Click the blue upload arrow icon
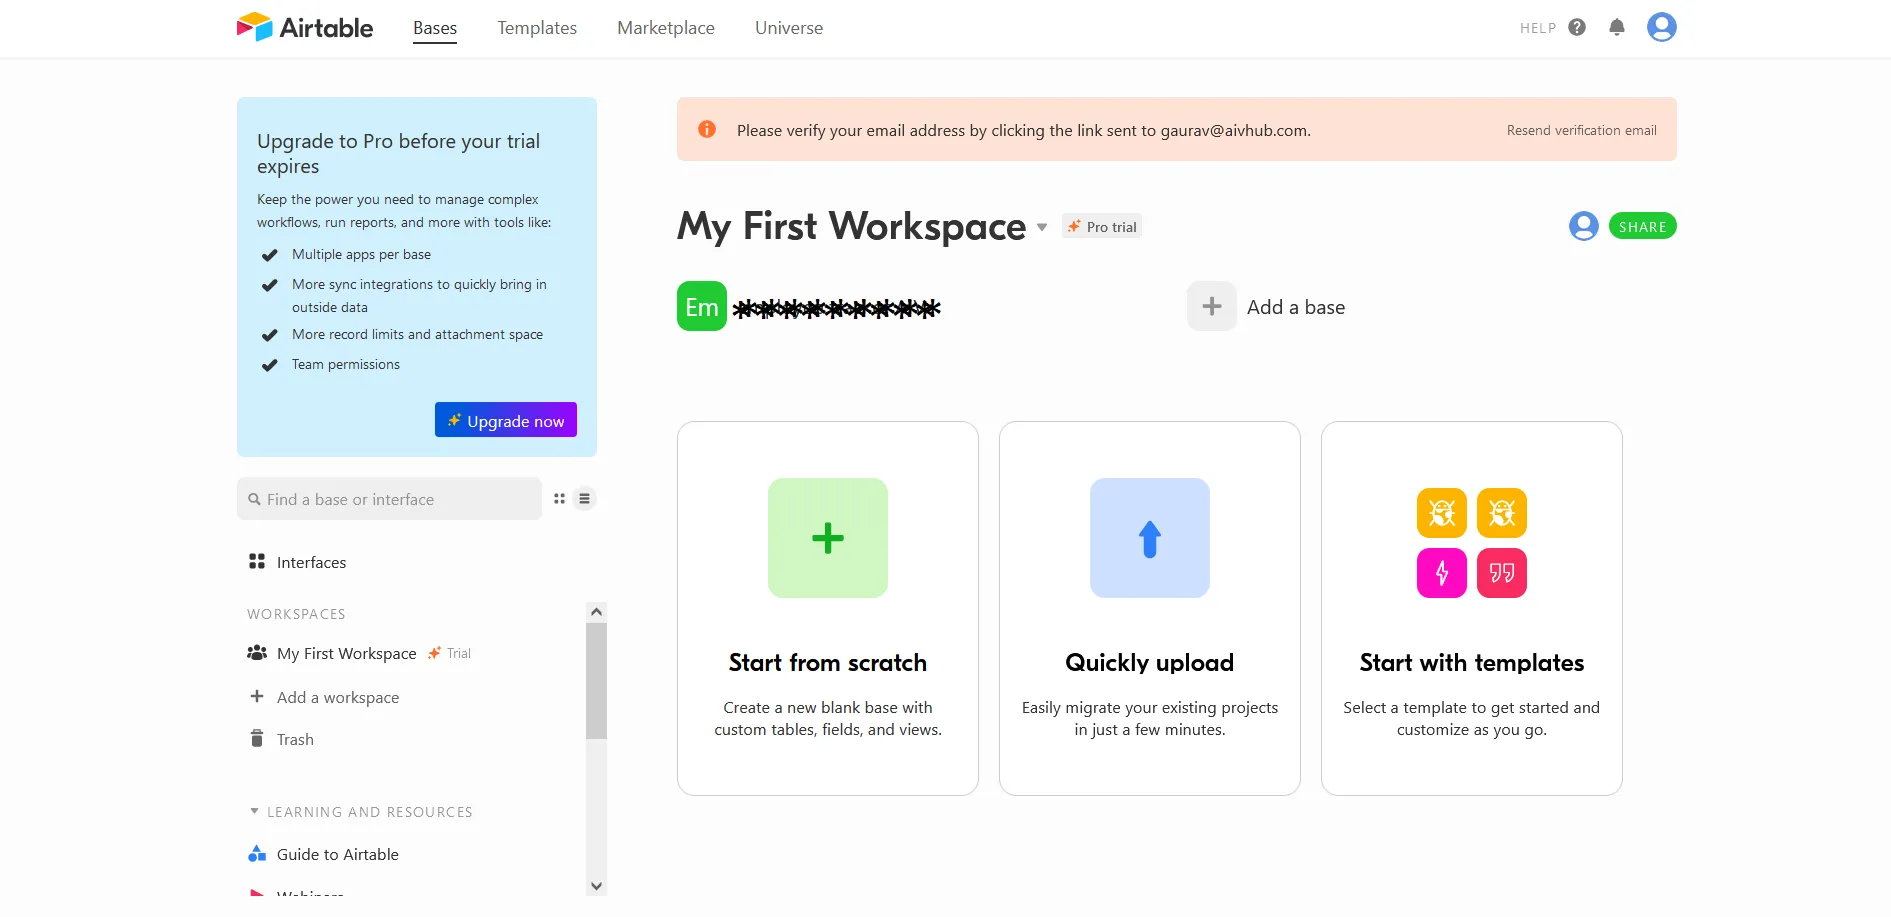The width and height of the screenshot is (1891, 917). pyautogui.click(x=1150, y=538)
